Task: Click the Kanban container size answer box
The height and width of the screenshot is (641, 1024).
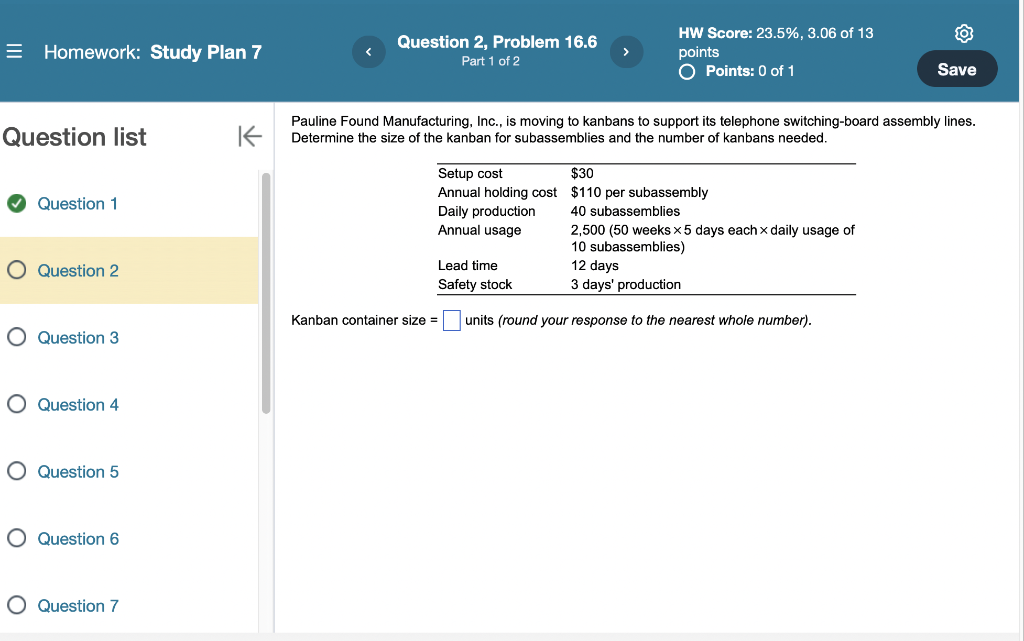Action: pos(451,320)
